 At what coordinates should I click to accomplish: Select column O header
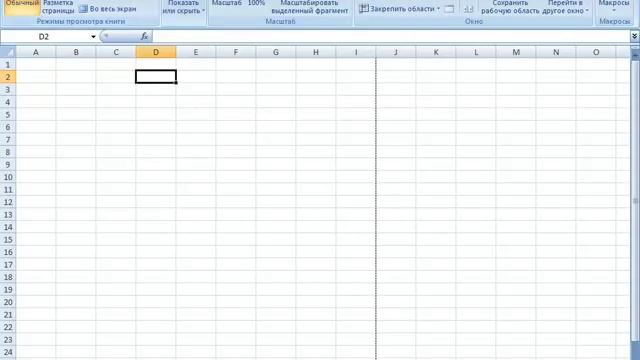[x=596, y=52]
